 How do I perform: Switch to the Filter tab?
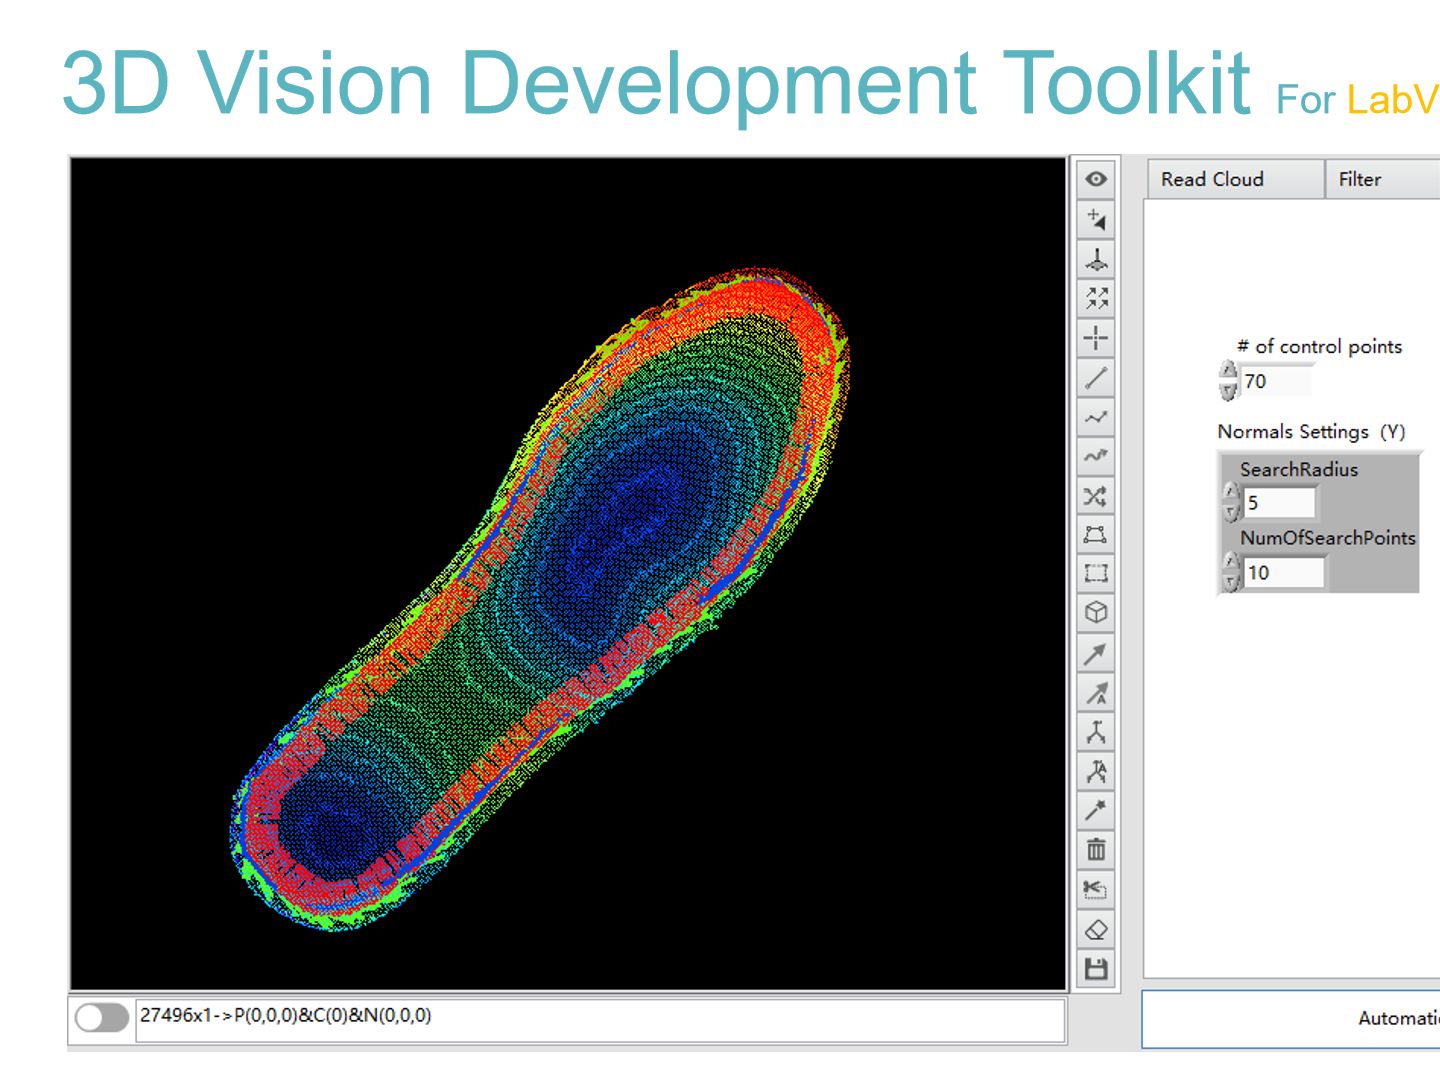tap(1358, 179)
